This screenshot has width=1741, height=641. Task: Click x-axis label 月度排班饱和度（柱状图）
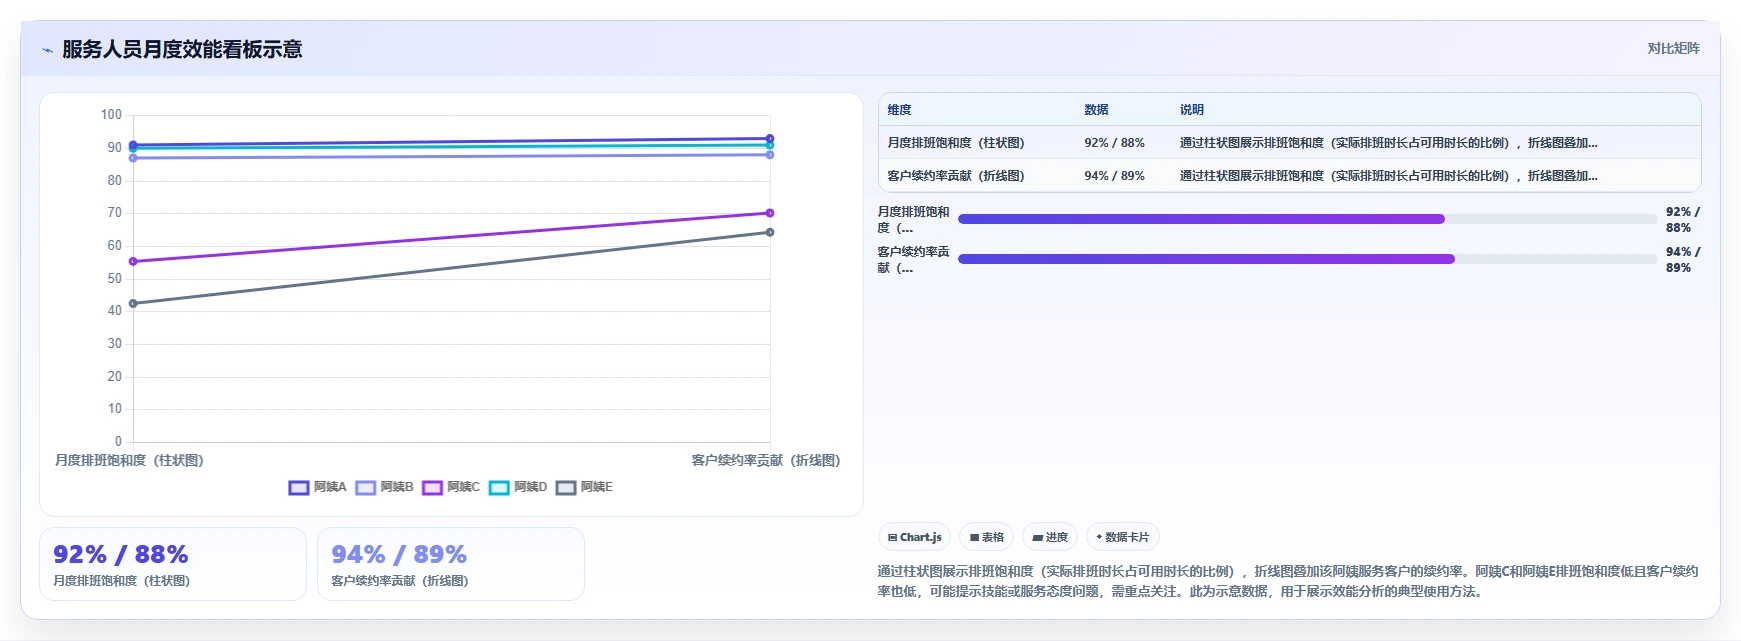[x=129, y=460]
